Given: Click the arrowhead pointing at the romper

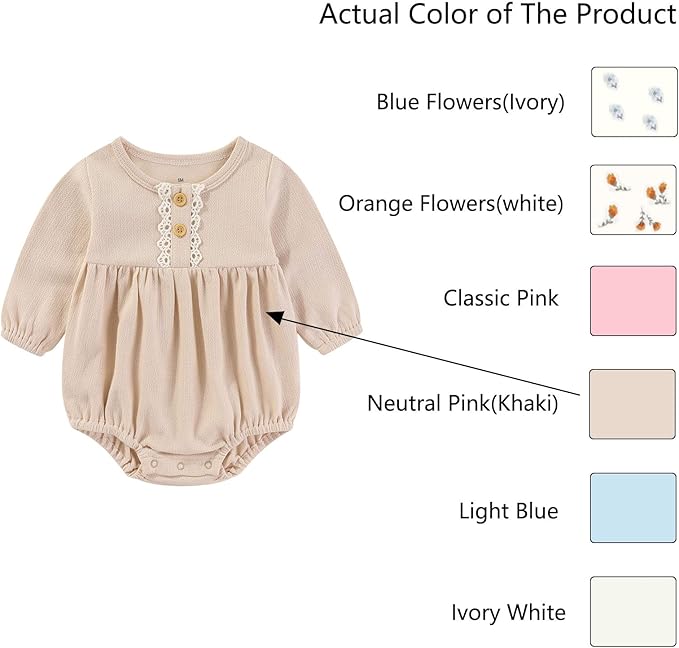Looking at the screenshot, I should point(274,316).
